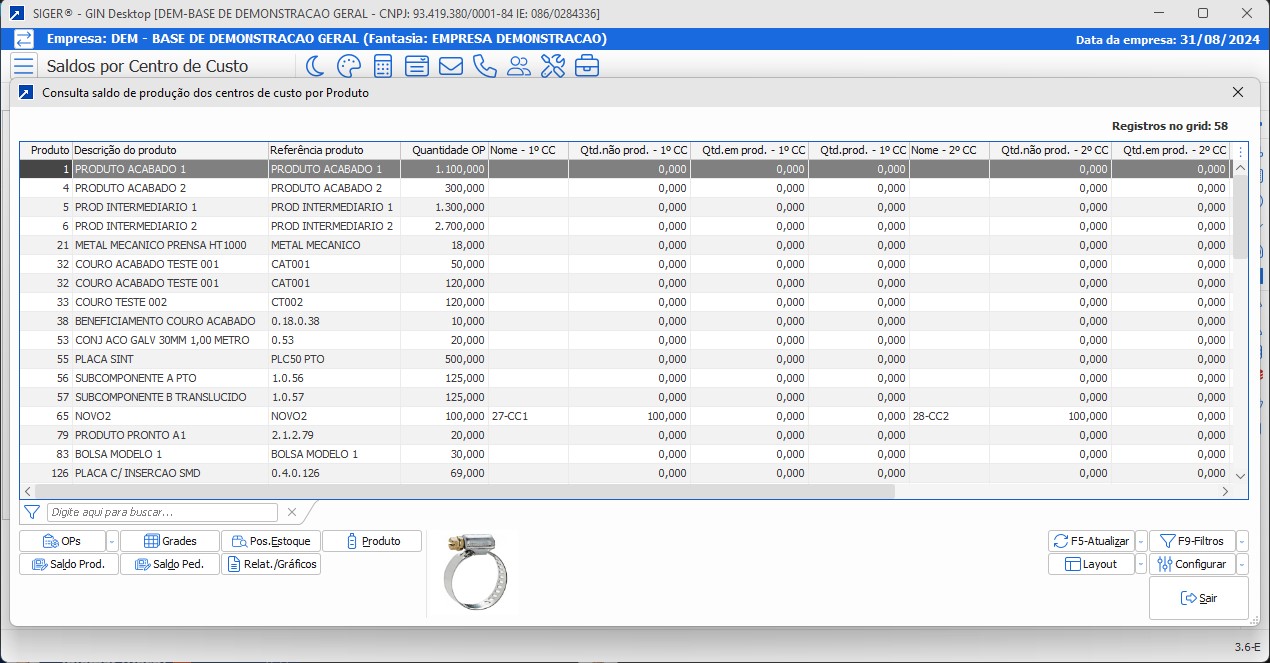Click the notes card icon in the toolbar
The height and width of the screenshot is (663, 1270).
point(416,65)
